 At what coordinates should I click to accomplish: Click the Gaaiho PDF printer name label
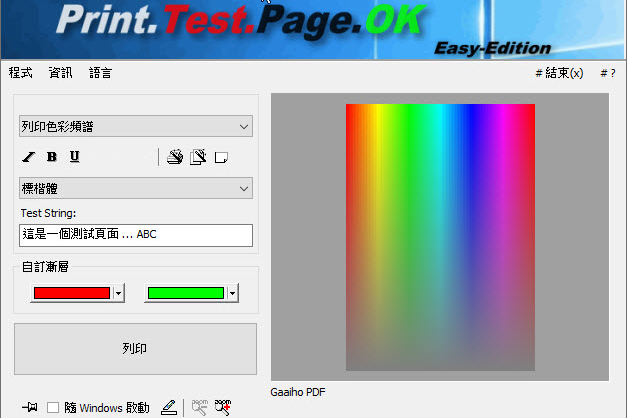(x=298, y=392)
